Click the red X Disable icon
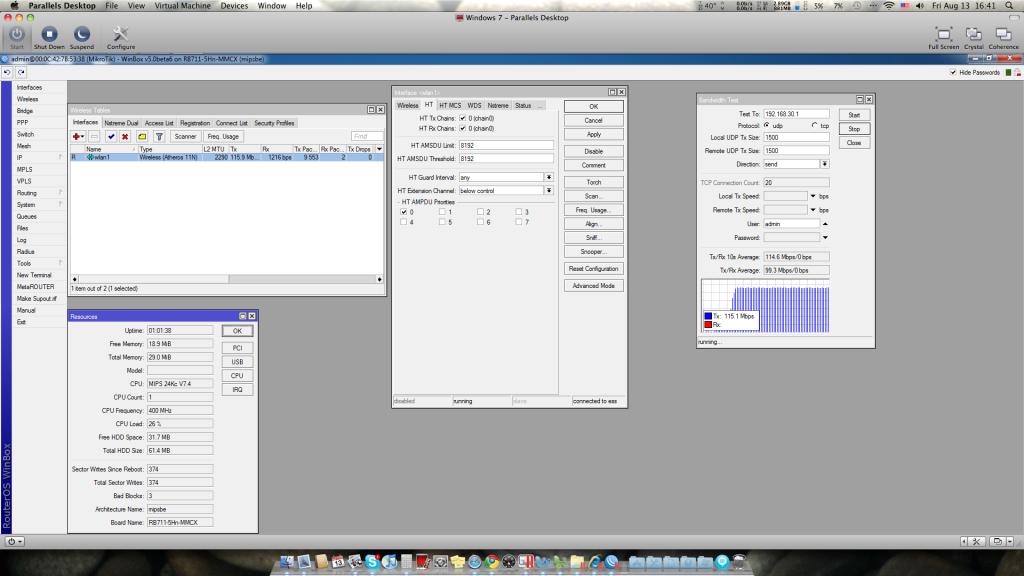Image resolution: width=1024 pixels, height=576 pixels. (x=125, y=136)
